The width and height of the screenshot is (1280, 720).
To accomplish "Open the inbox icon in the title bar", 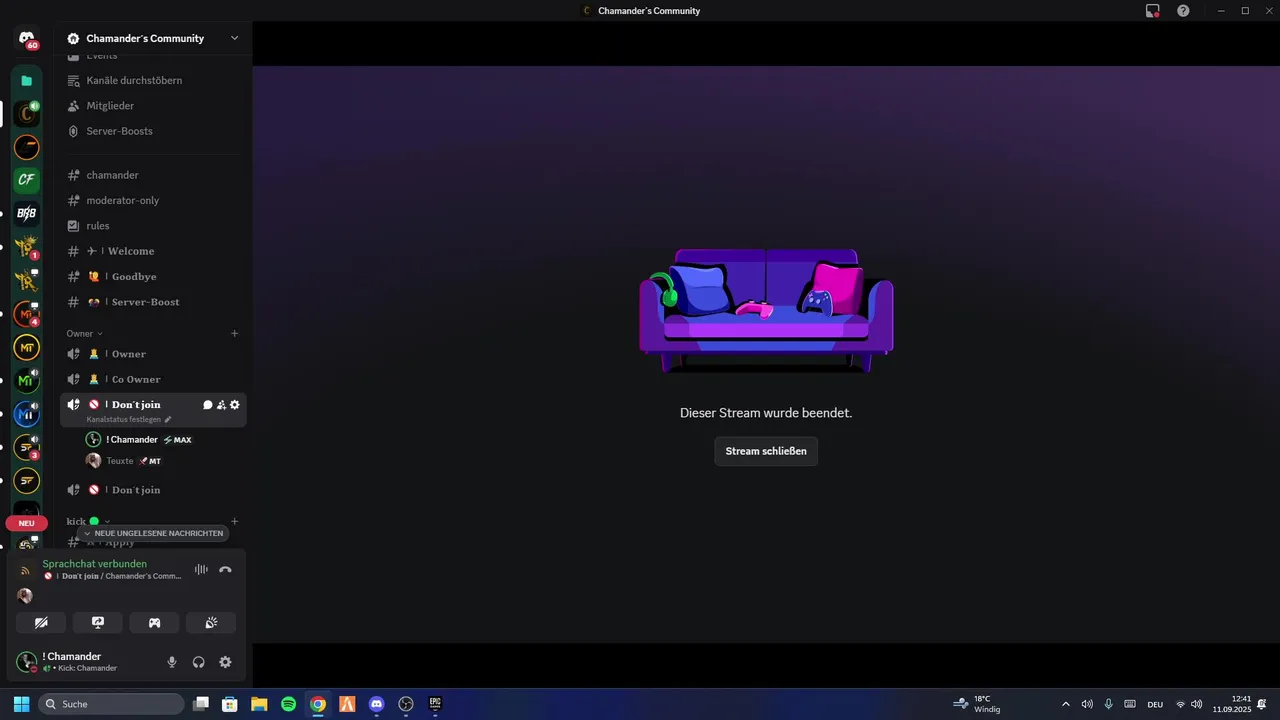I will [1153, 11].
